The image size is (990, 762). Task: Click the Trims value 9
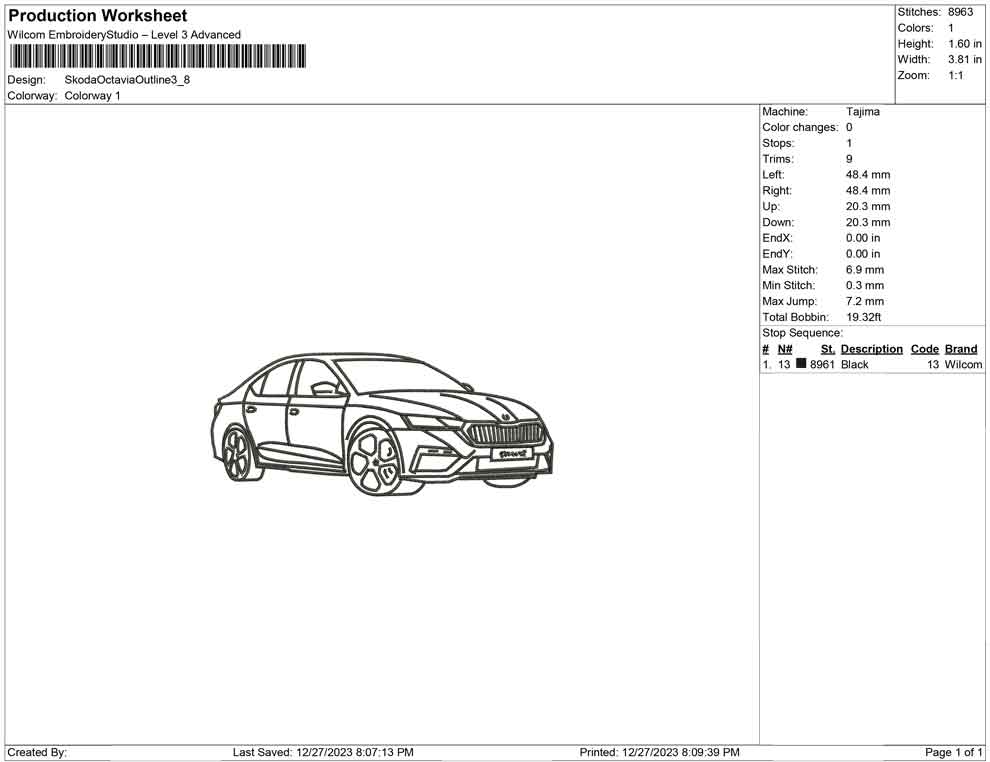coord(849,159)
